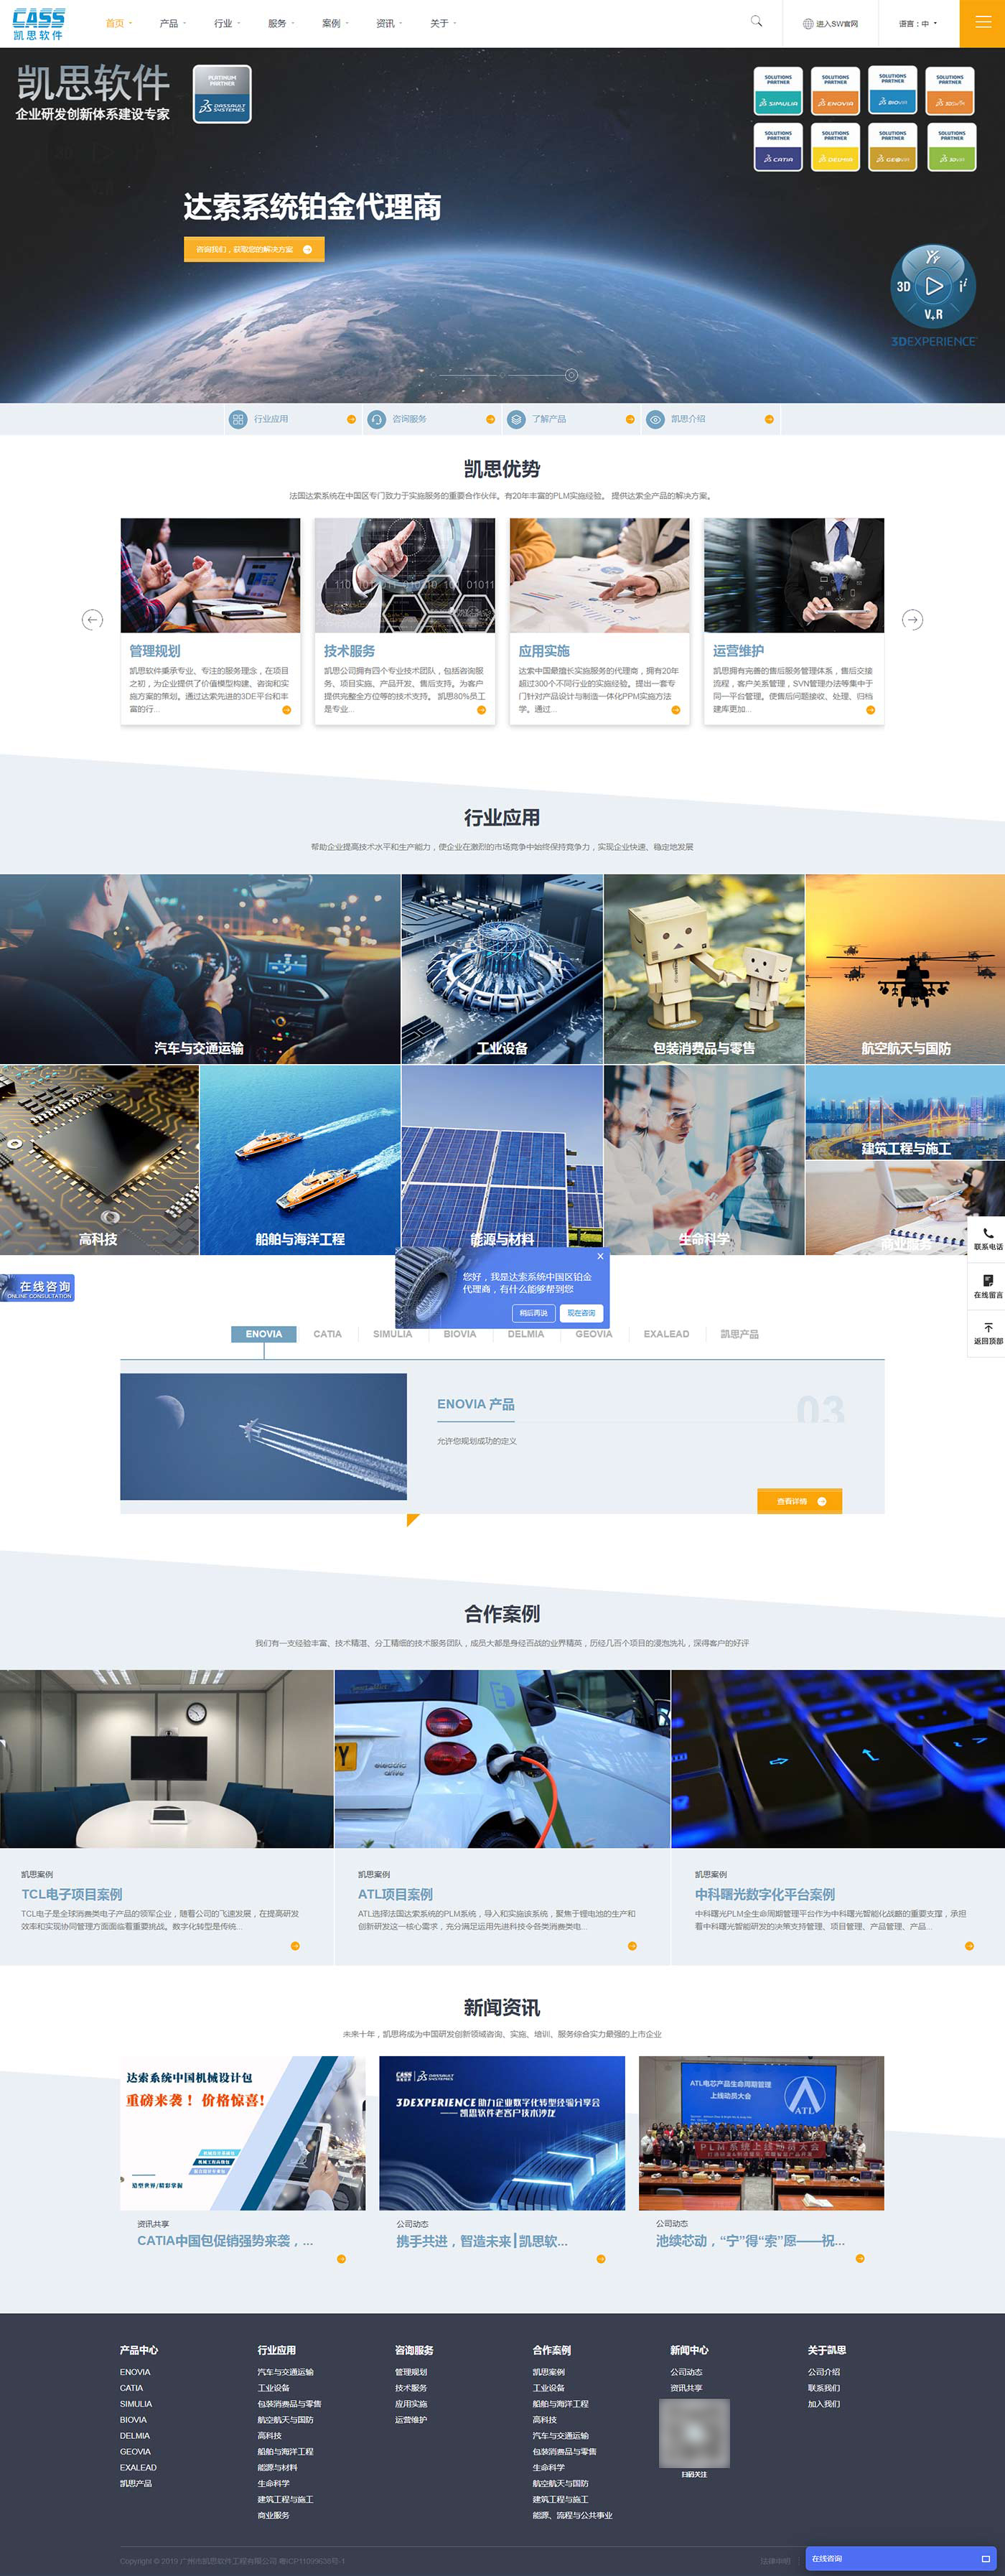Click the orange arrow on 运营维护 card
1005x2576 pixels.
click(x=870, y=710)
